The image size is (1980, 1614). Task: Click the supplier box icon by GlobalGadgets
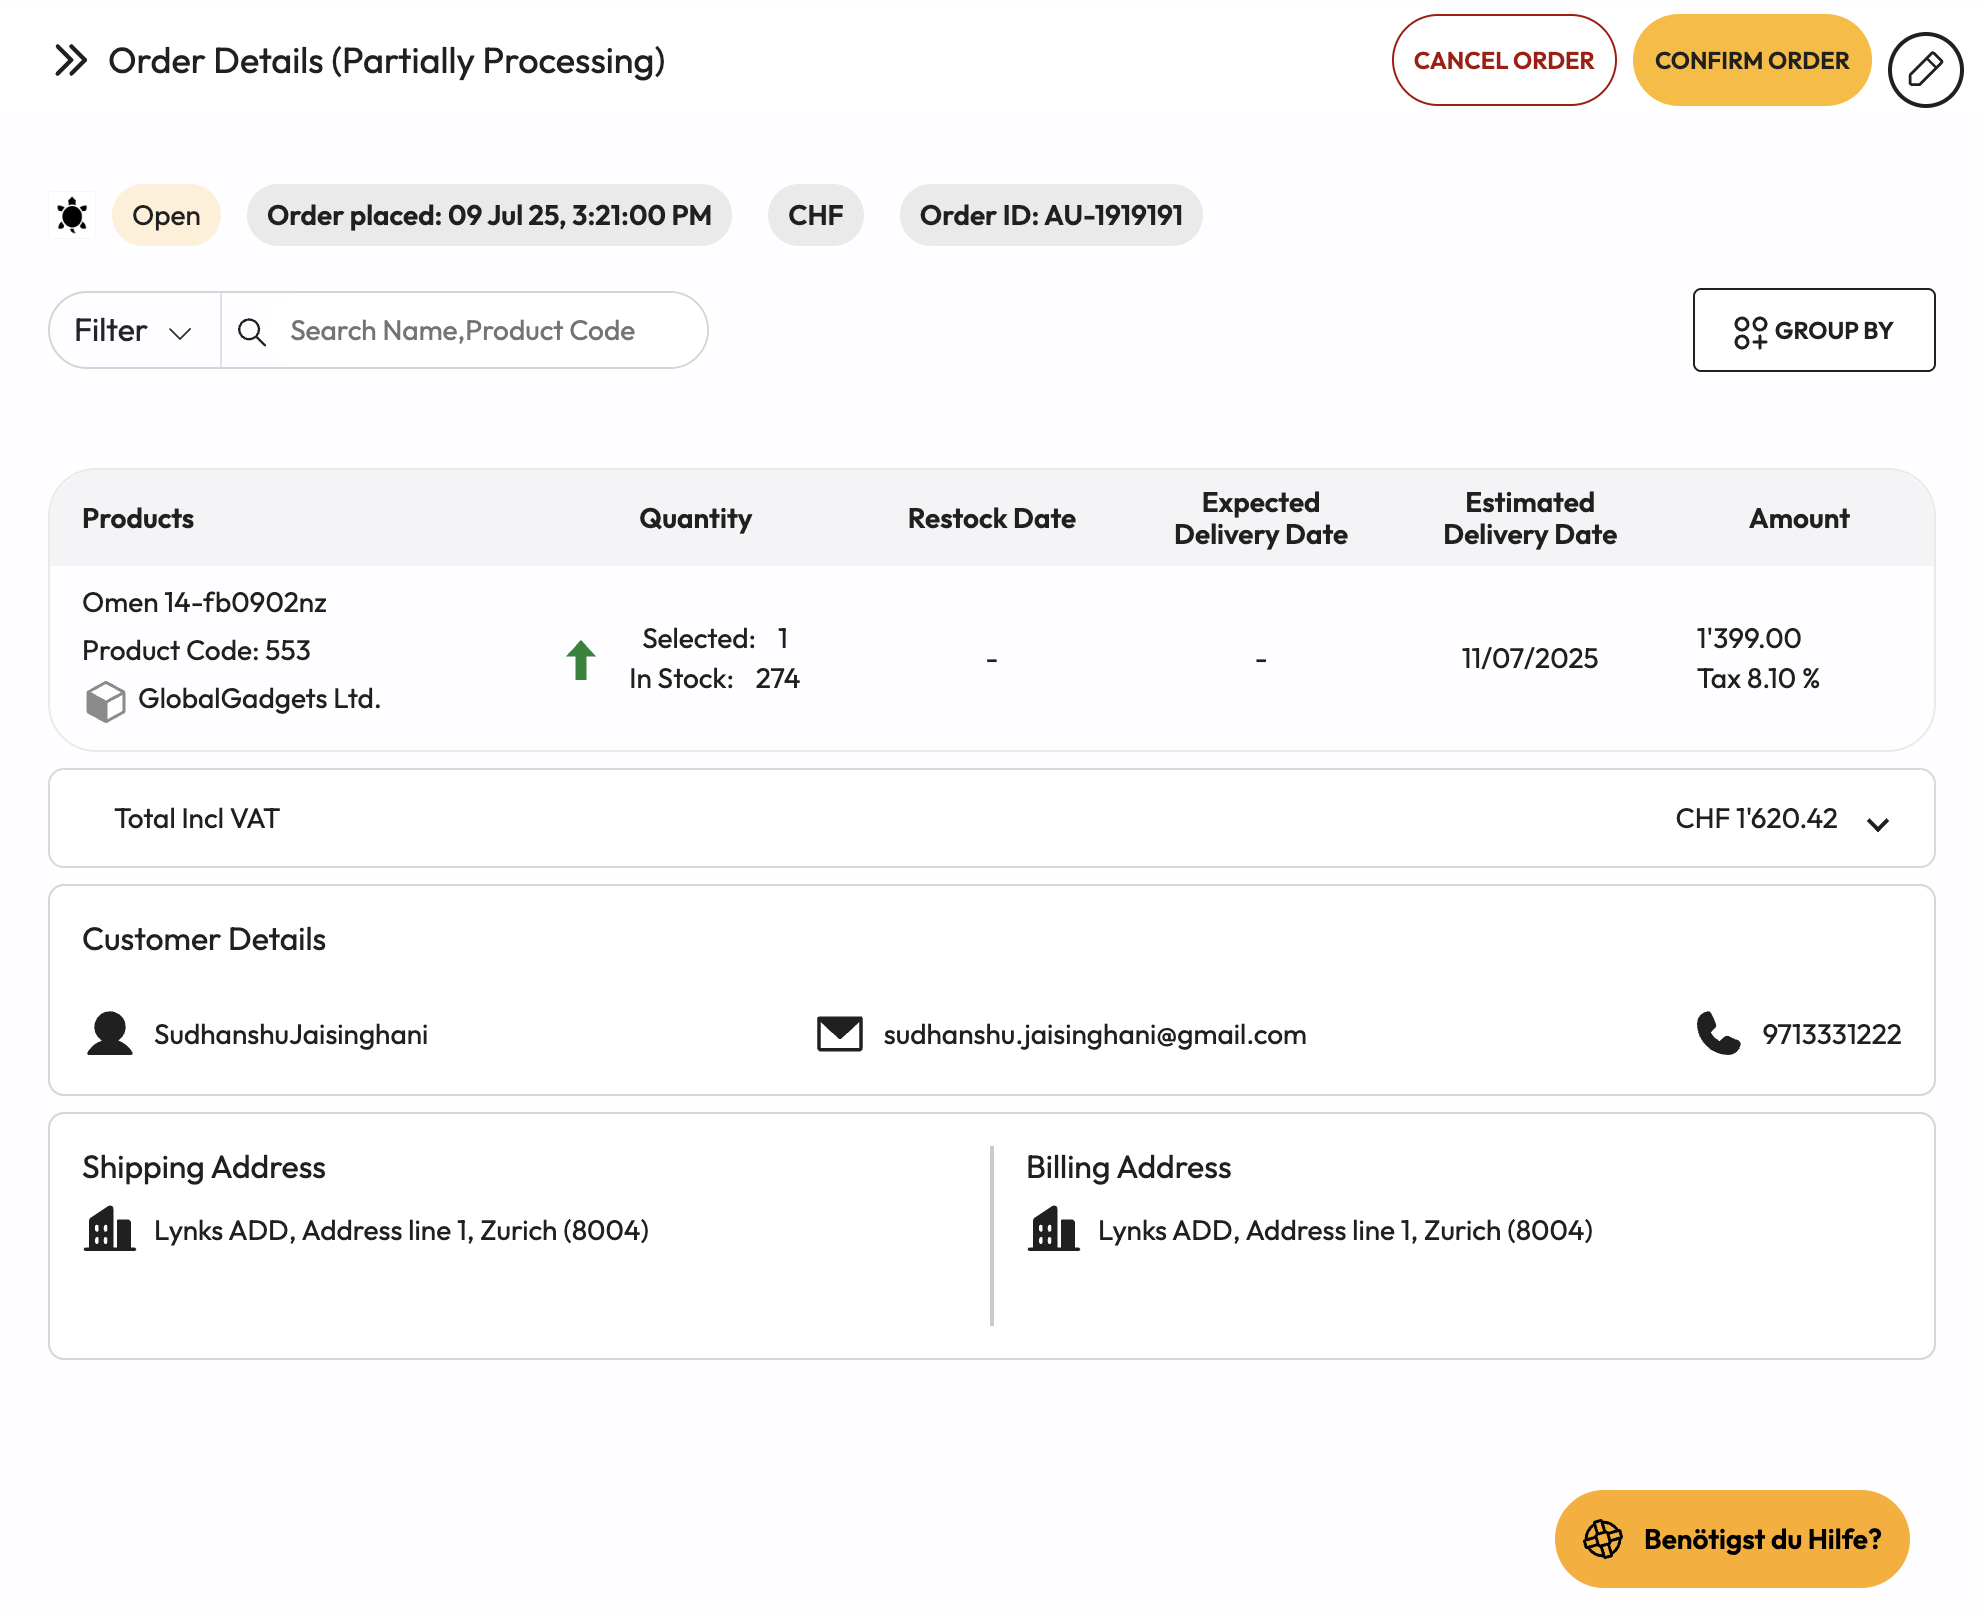[x=105, y=701]
